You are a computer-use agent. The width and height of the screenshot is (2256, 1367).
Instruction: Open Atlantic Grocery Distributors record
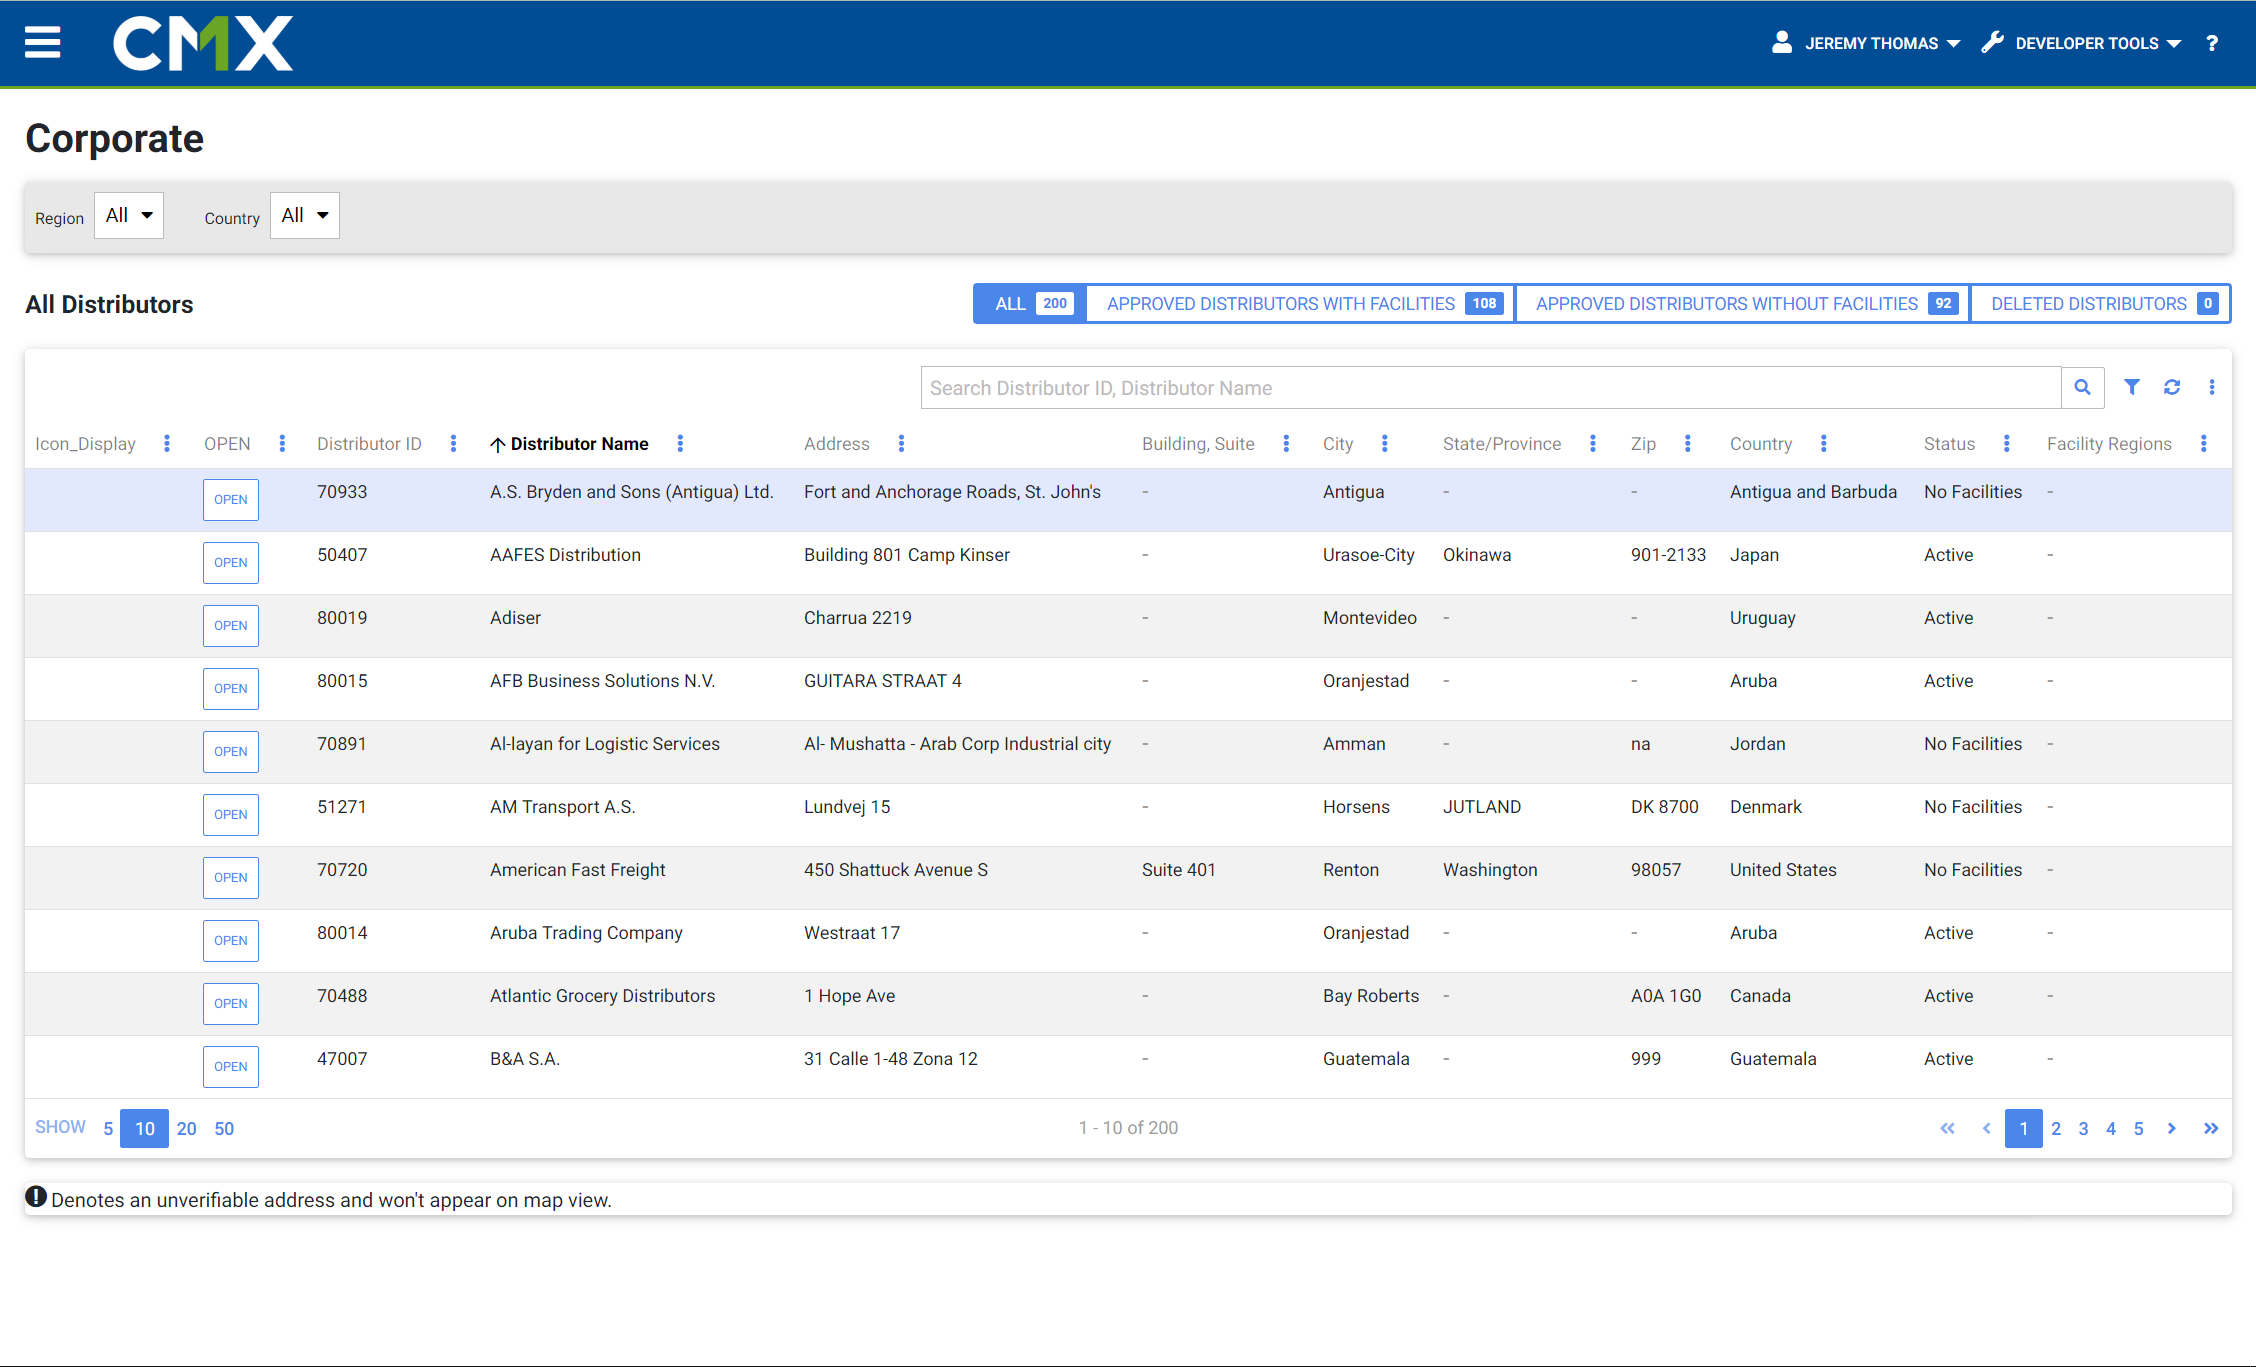[x=231, y=1004]
